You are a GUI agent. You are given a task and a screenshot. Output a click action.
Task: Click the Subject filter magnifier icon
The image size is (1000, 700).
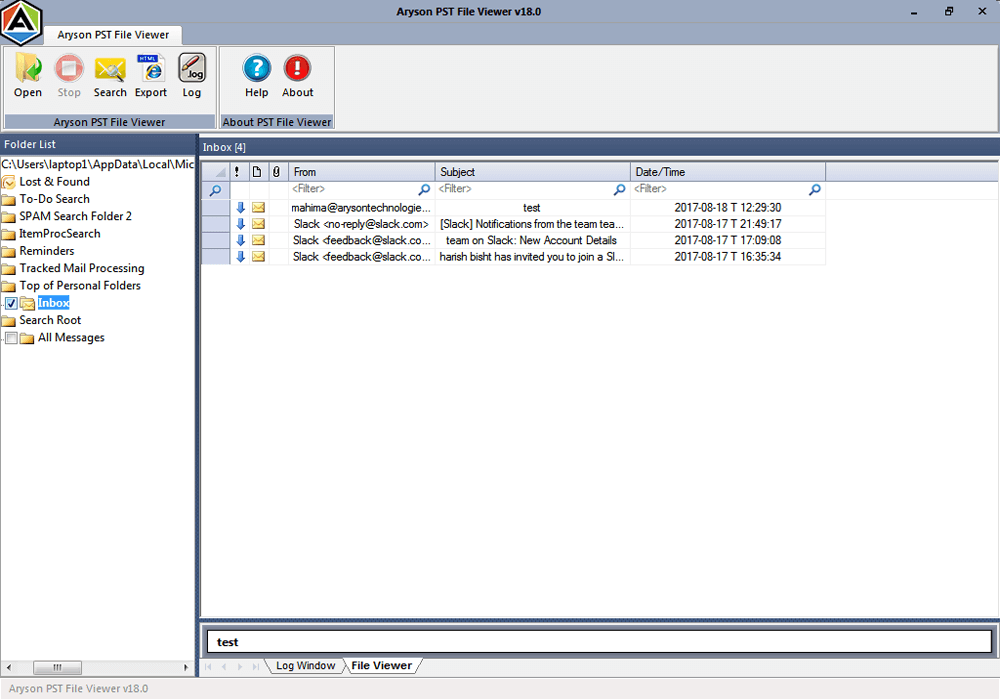(x=619, y=189)
